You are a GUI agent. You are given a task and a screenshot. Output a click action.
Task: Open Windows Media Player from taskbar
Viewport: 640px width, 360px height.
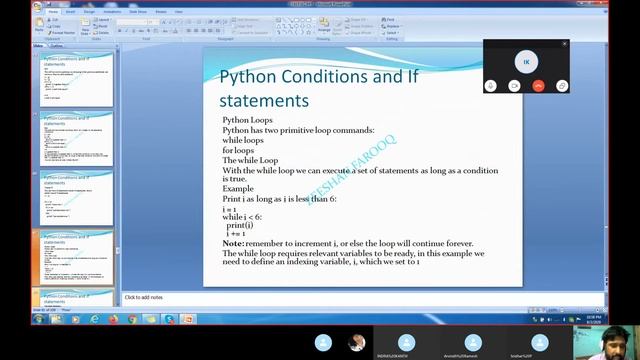(76, 319)
